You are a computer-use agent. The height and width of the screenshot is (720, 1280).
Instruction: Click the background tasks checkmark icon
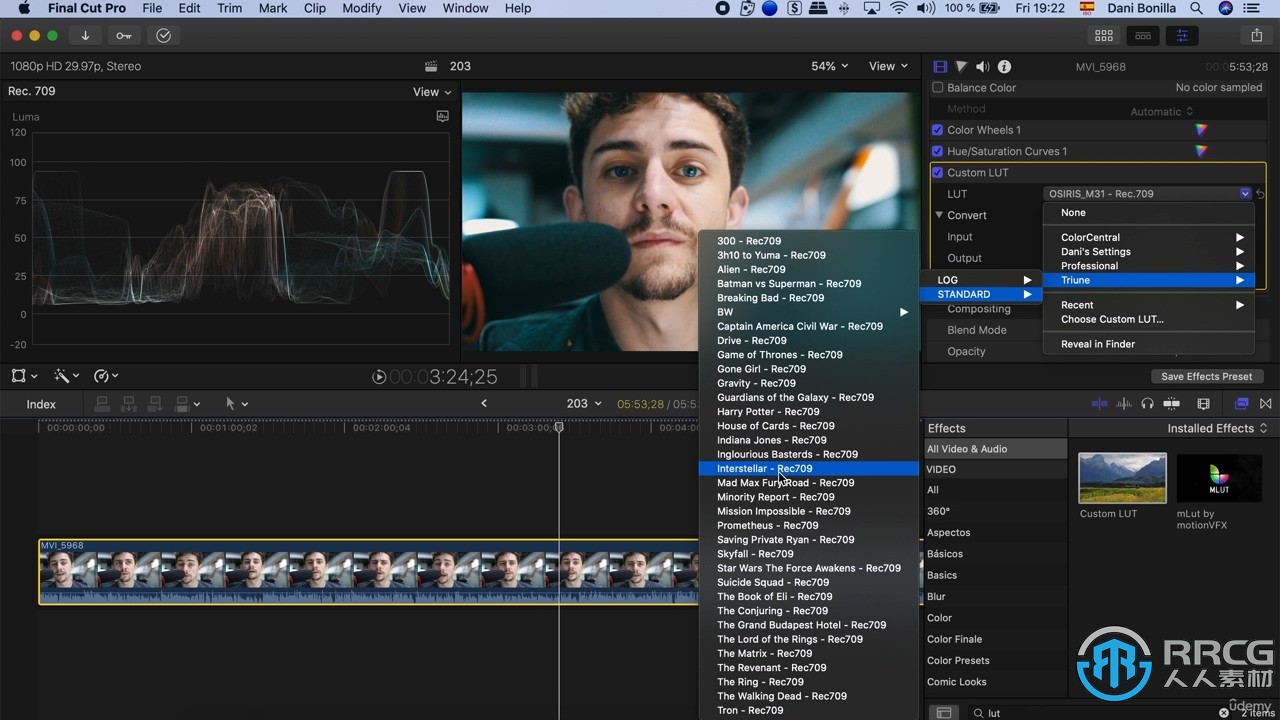point(164,35)
